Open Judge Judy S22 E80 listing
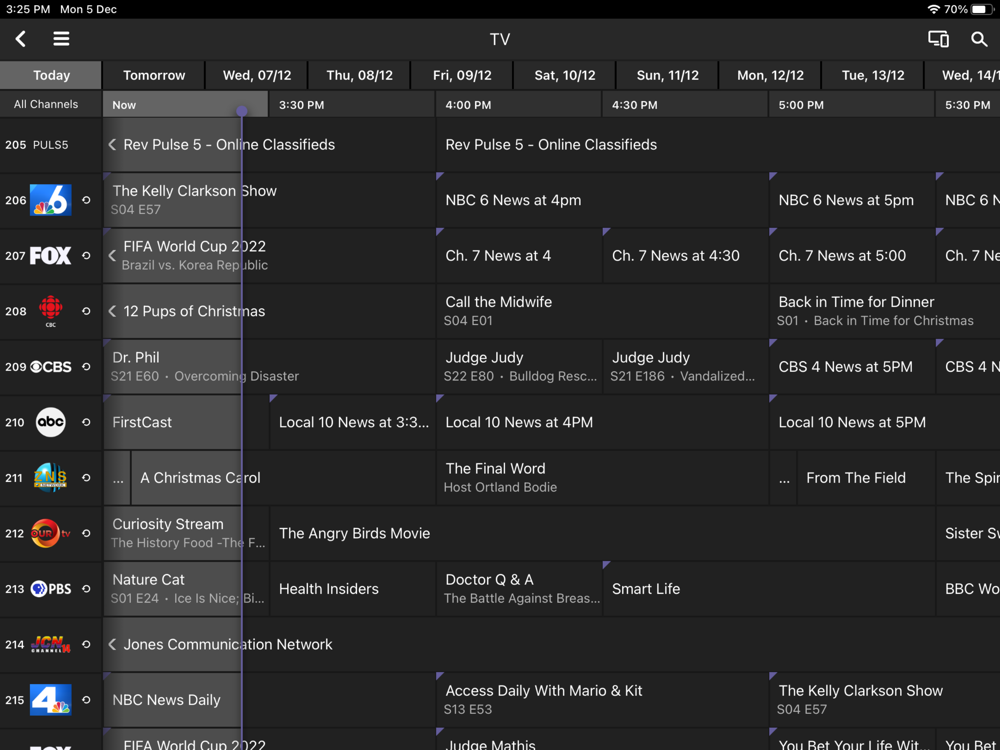The height and width of the screenshot is (750, 1000). 518,367
